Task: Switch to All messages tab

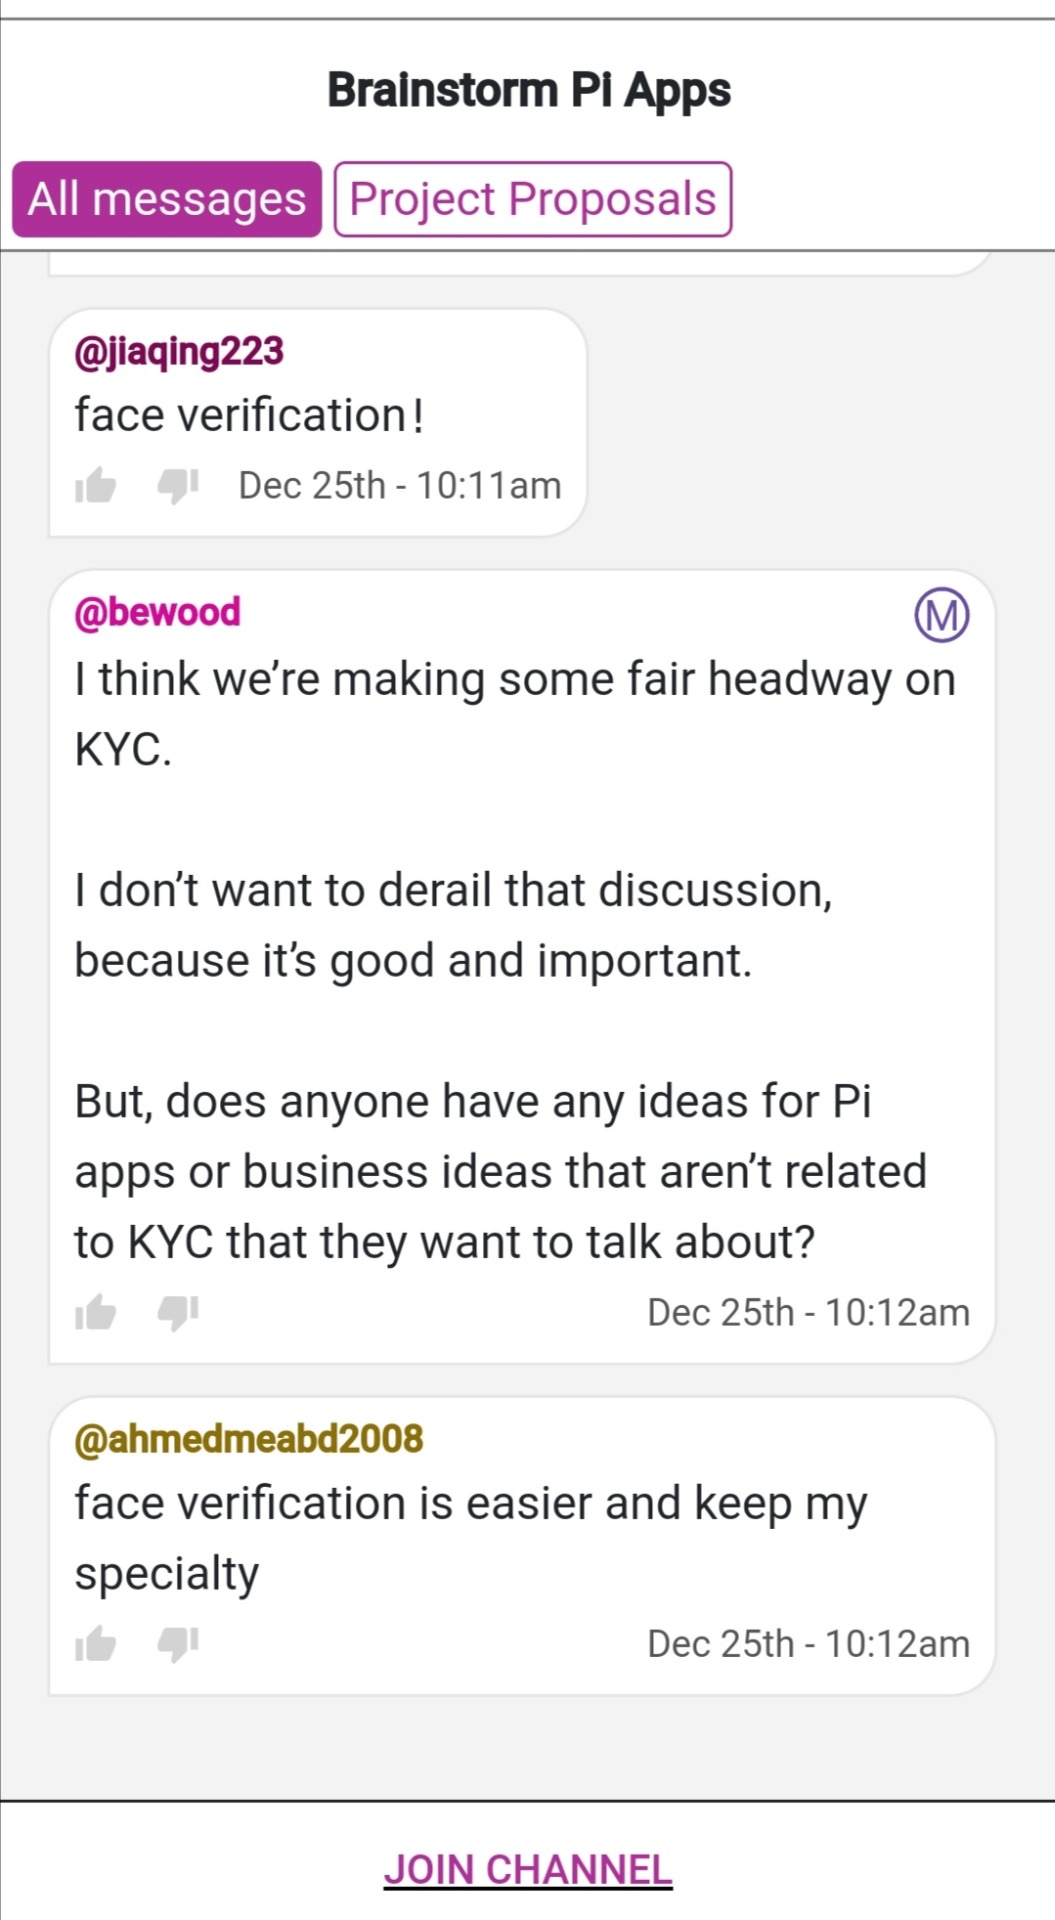Action: tap(167, 199)
